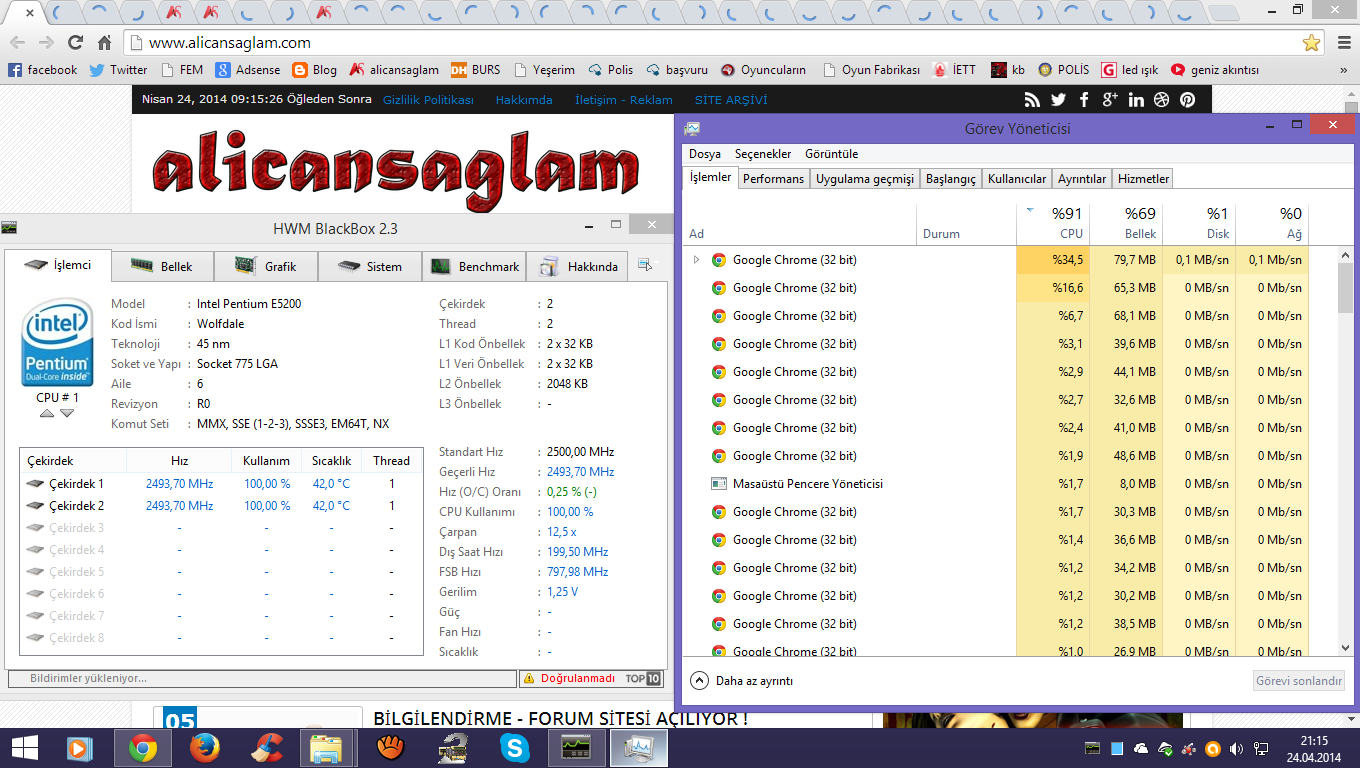Click the Twitter bird icon in site header
The width and height of the screenshot is (1360, 768).
pos(1059,100)
